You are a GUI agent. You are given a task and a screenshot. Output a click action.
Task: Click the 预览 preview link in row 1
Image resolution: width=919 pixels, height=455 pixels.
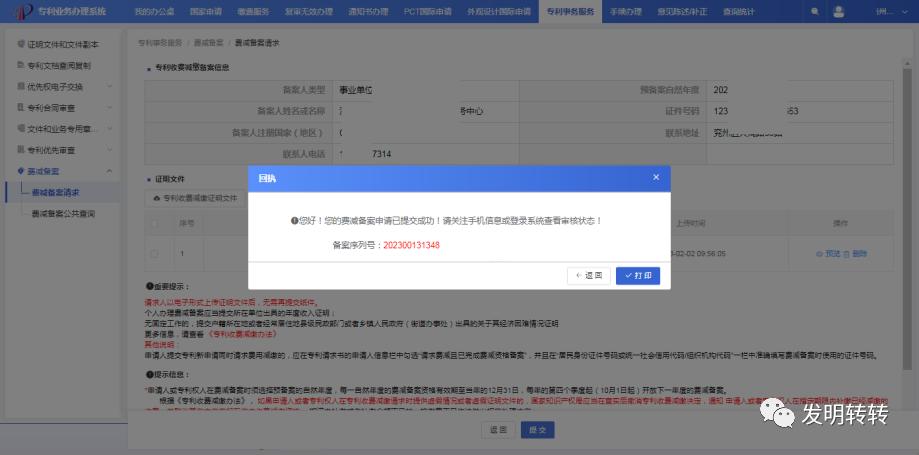point(833,254)
